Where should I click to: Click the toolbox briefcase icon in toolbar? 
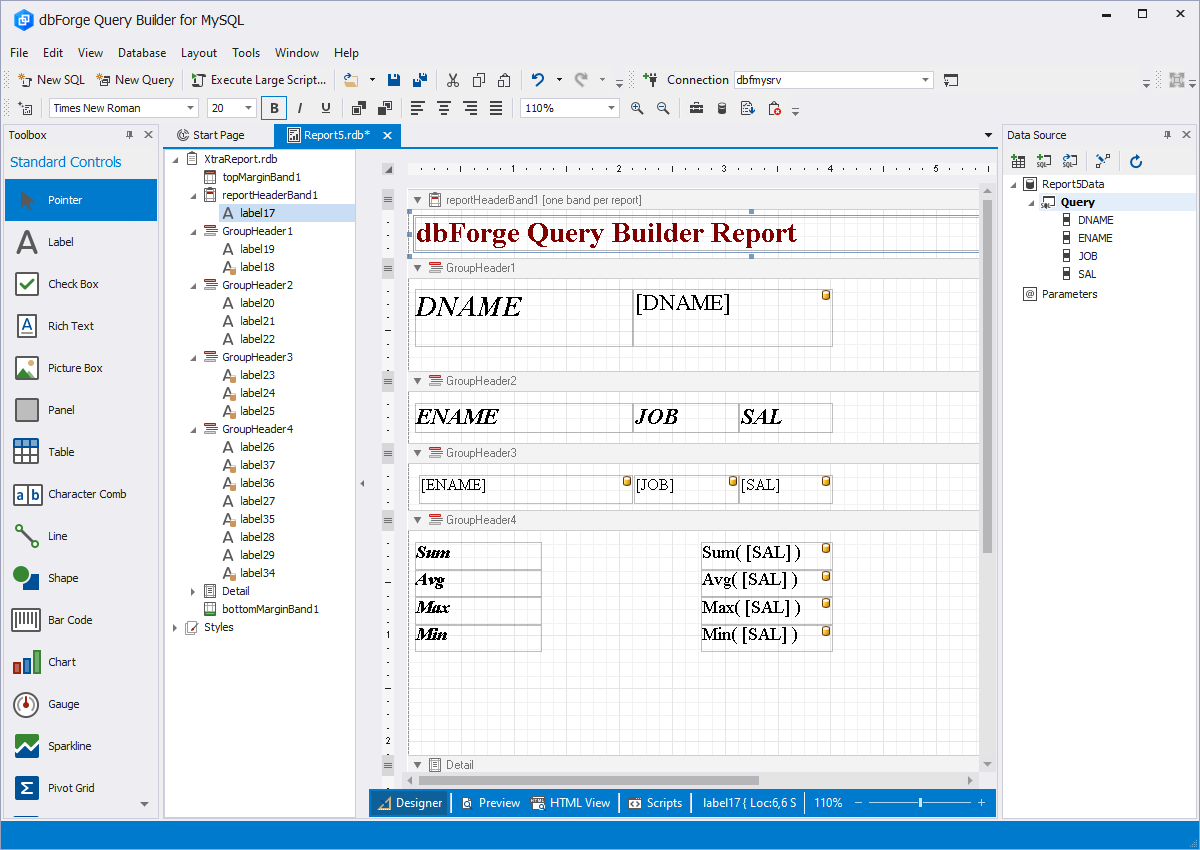tap(696, 108)
